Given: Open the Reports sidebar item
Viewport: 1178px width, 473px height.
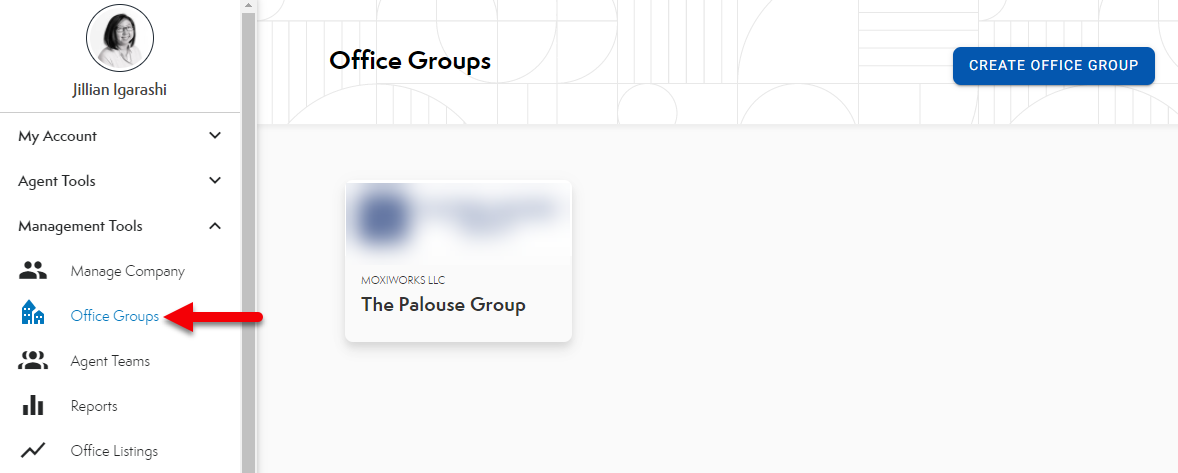Looking at the screenshot, I should (94, 406).
